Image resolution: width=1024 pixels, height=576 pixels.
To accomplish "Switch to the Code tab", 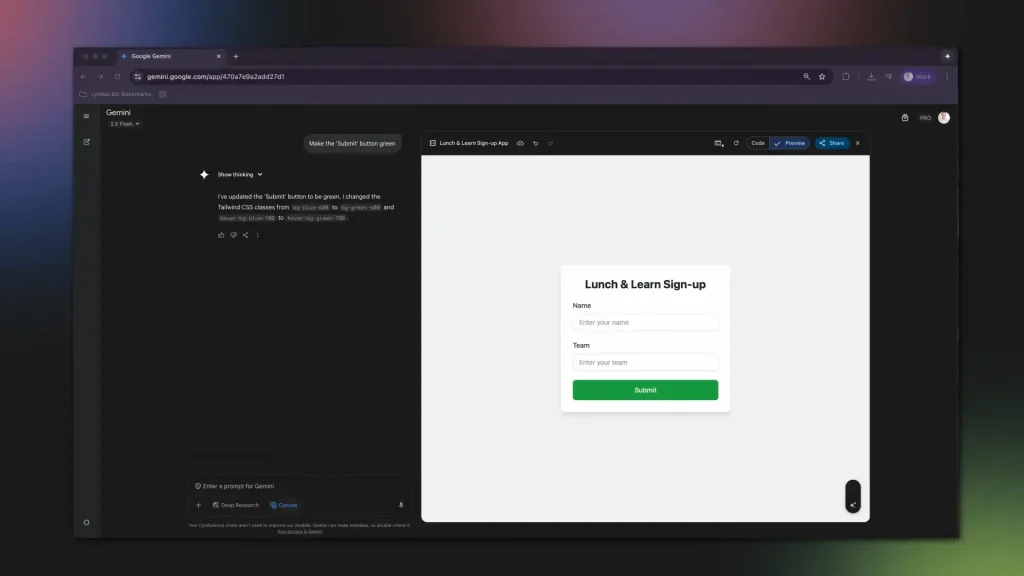I will tap(757, 143).
